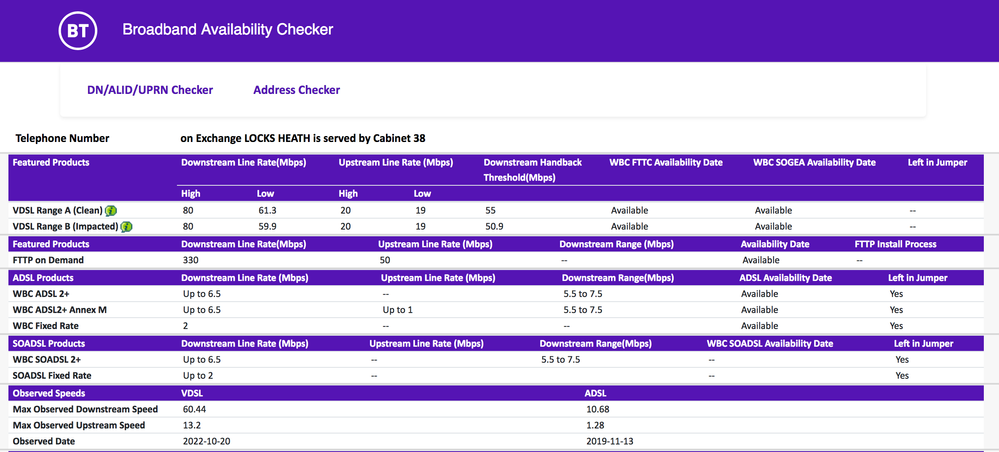Click FTTP on Demand upstream rate 50
The image size is (999, 452).
tap(384, 260)
